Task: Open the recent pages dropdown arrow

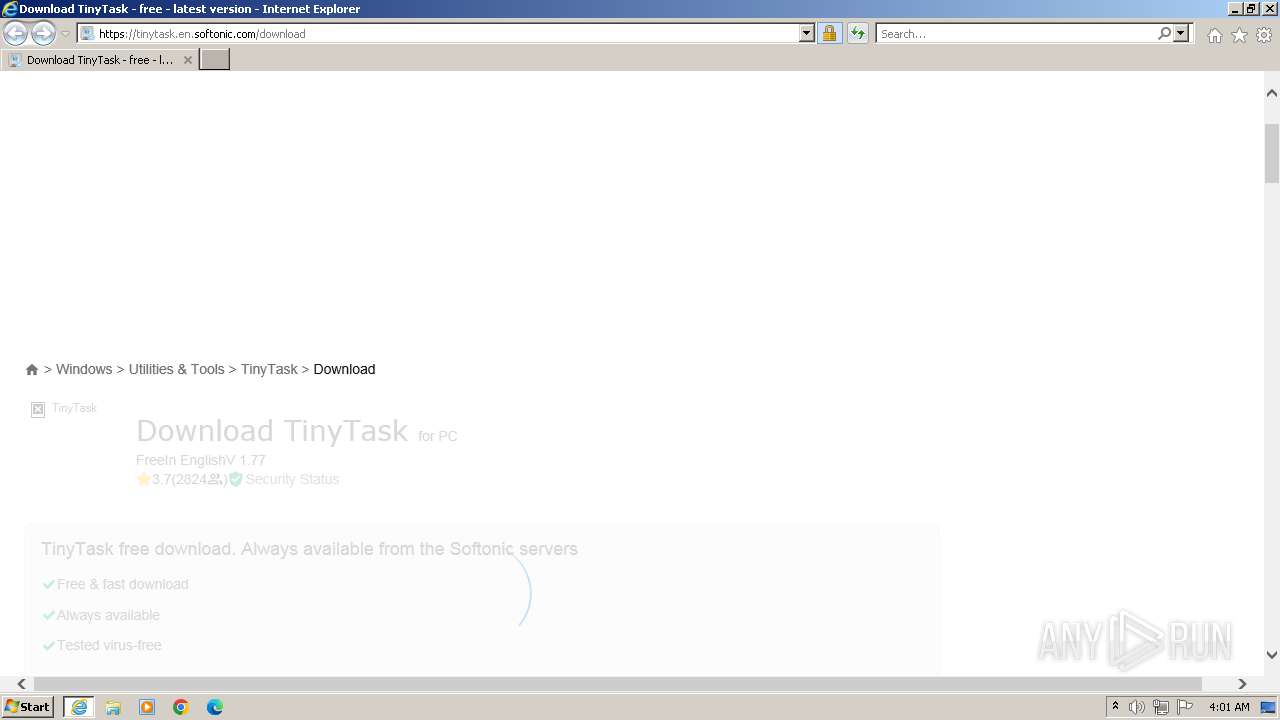Action: pos(65,33)
